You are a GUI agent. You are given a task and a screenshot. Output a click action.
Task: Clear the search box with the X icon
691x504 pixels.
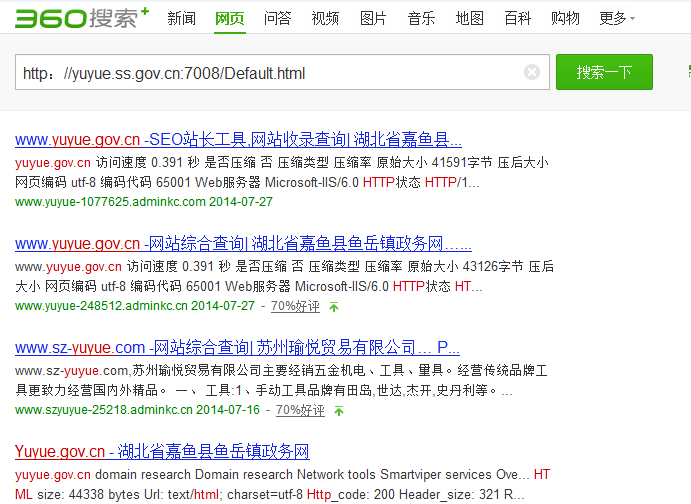click(x=532, y=72)
